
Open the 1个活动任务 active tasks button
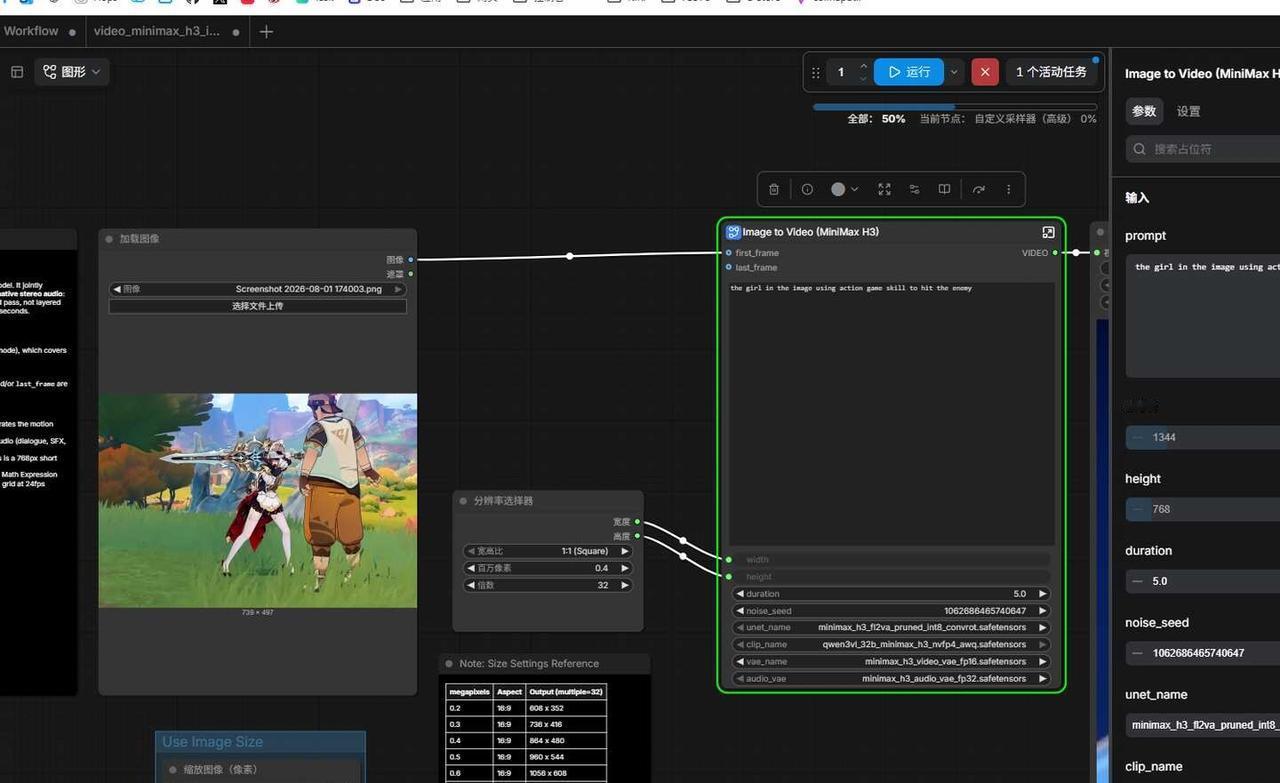(1051, 72)
